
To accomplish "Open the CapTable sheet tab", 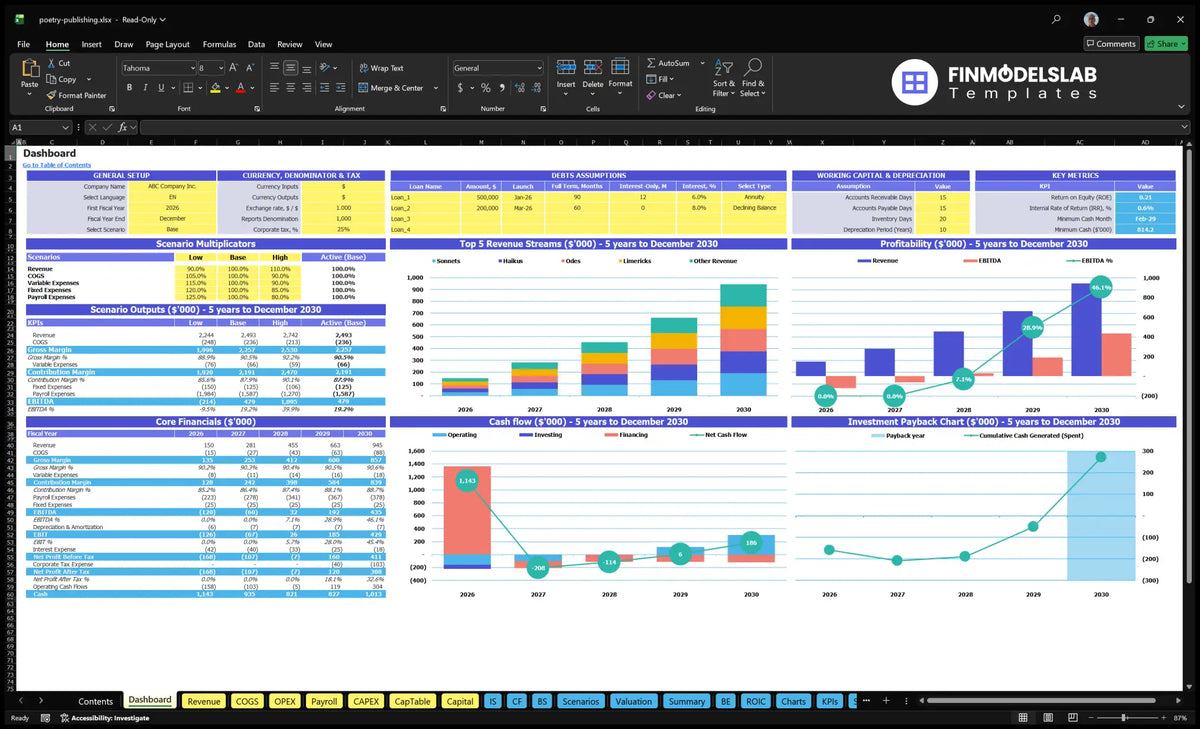I will pos(412,701).
